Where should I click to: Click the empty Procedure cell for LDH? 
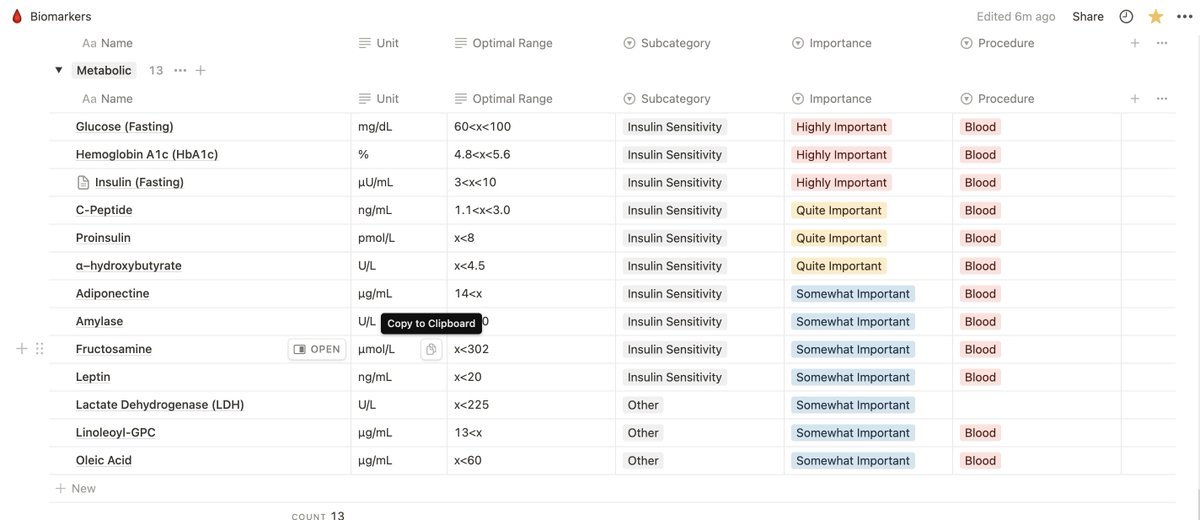pyautogui.click(x=1036, y=405)
